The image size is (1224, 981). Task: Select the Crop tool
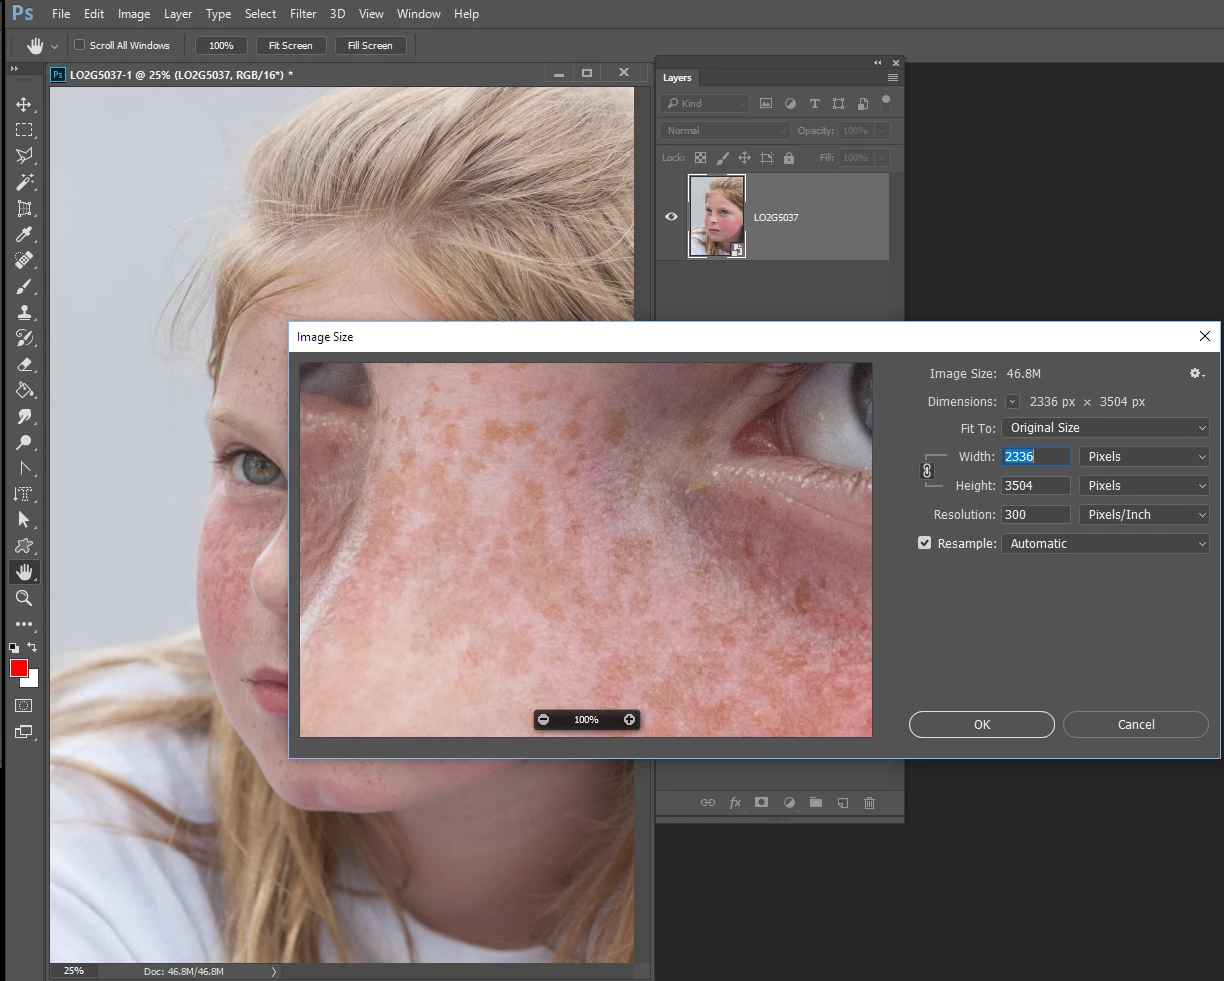point(24,208)
